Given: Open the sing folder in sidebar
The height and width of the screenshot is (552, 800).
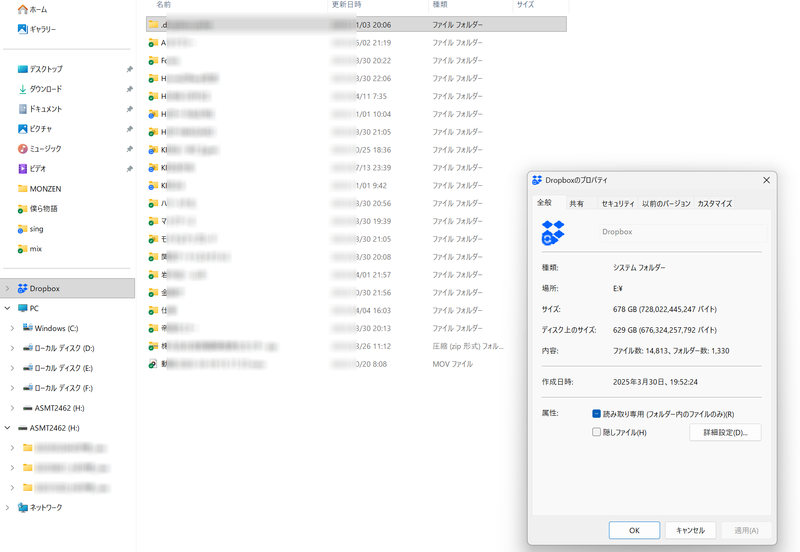Looking at the screenshot, I should point(30,229).
